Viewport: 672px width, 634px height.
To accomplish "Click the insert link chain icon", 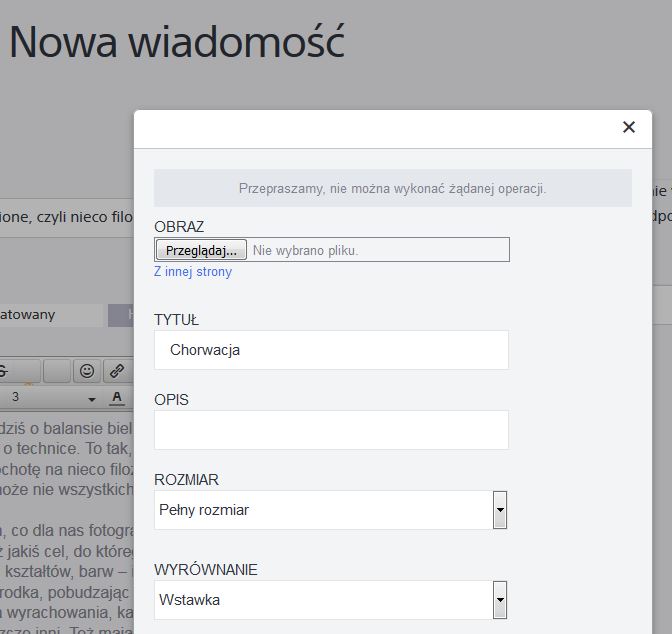I will coord(117,371).
